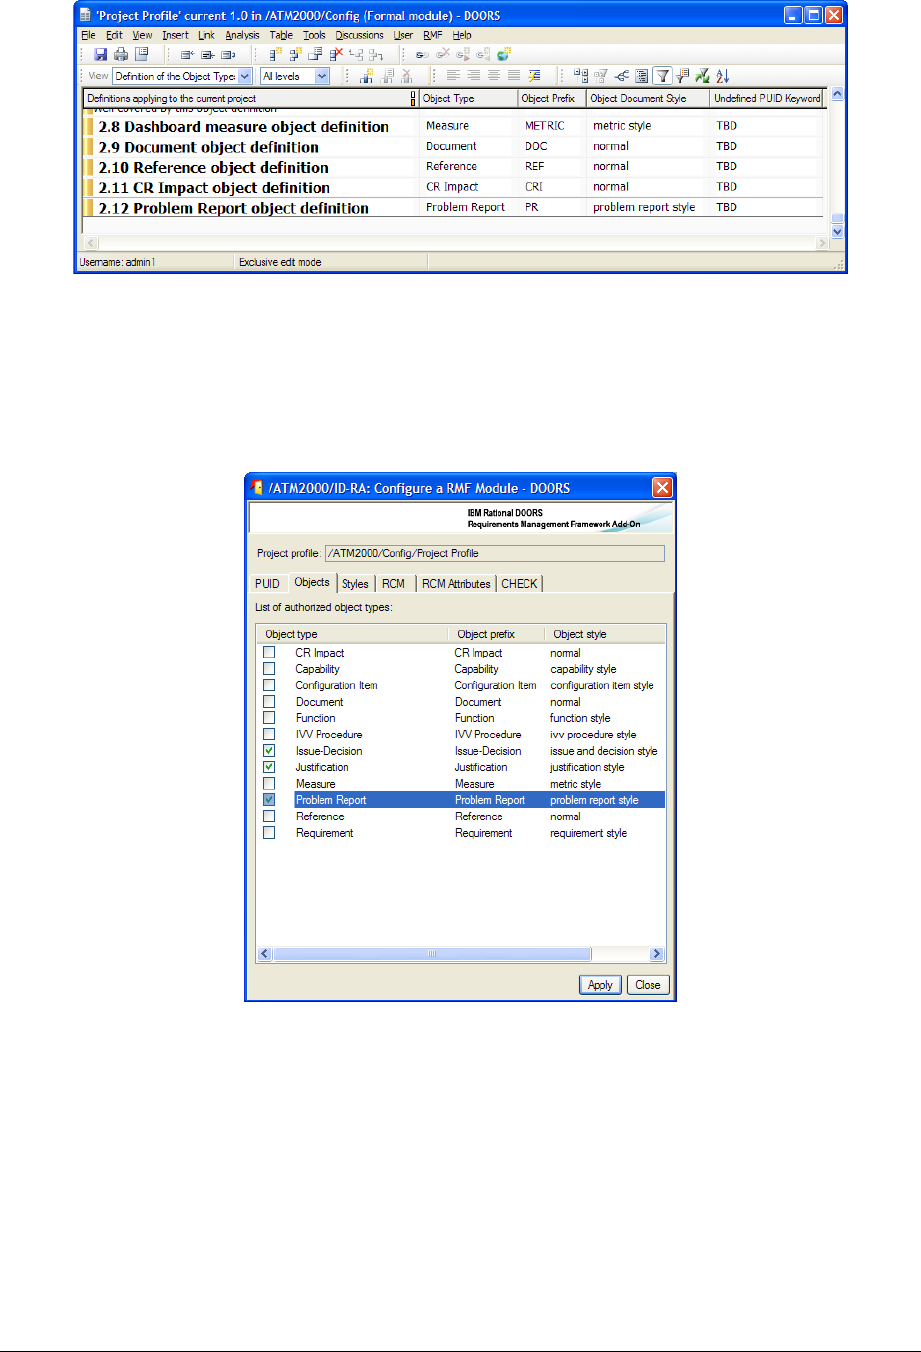921x1352 pixels.
Task: Click the outline tree view icon
Action: tap(582, 76)
